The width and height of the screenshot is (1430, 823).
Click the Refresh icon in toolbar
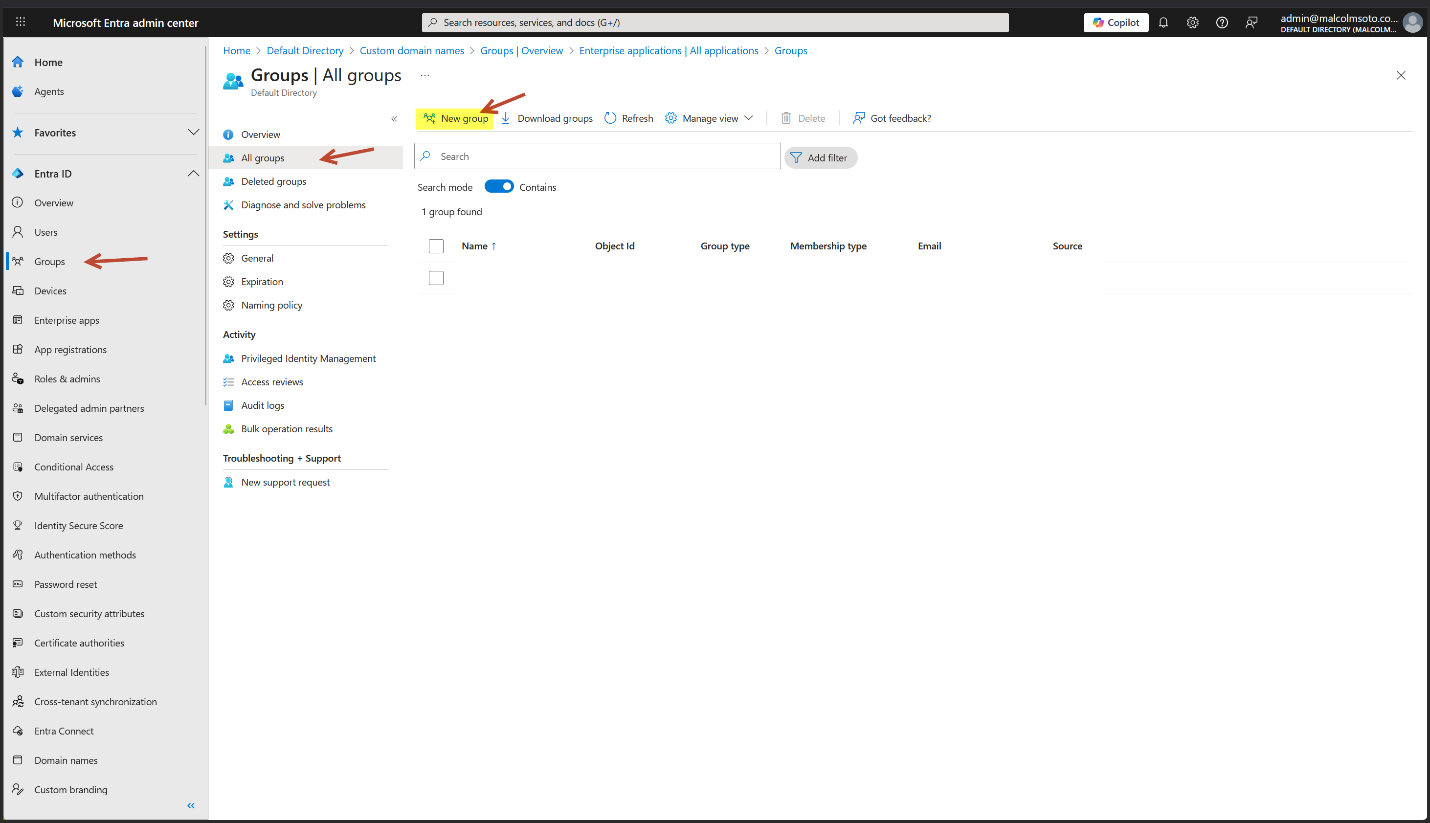pos(610,118)
